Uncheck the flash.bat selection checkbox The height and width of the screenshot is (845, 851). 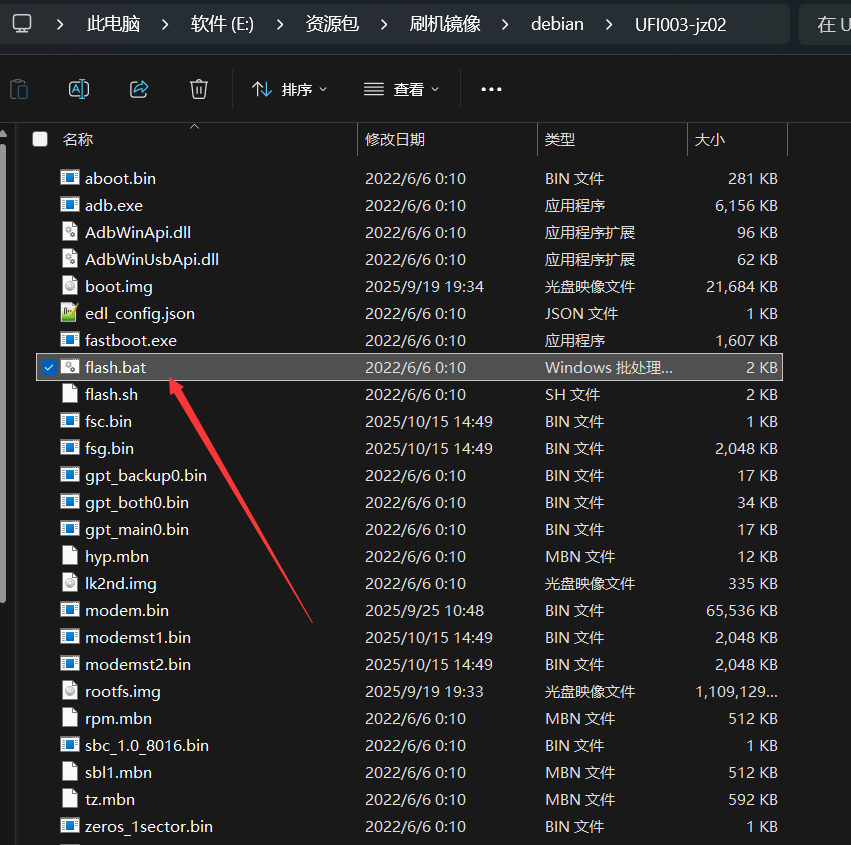[x=49, y=367]
